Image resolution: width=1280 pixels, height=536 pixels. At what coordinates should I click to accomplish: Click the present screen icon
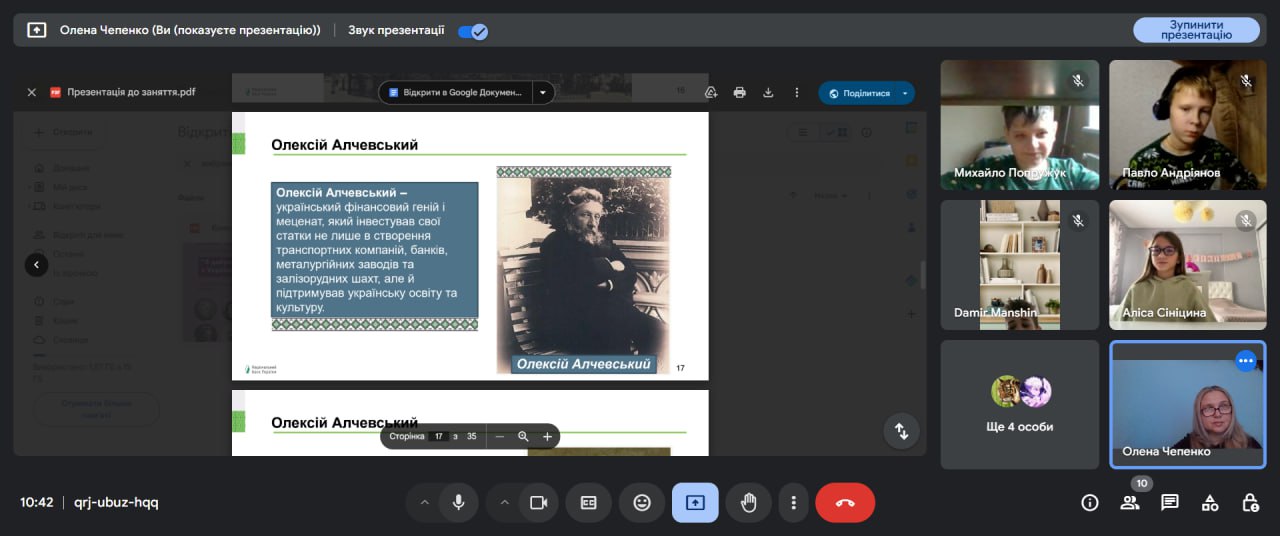click(x=695, y=503)
